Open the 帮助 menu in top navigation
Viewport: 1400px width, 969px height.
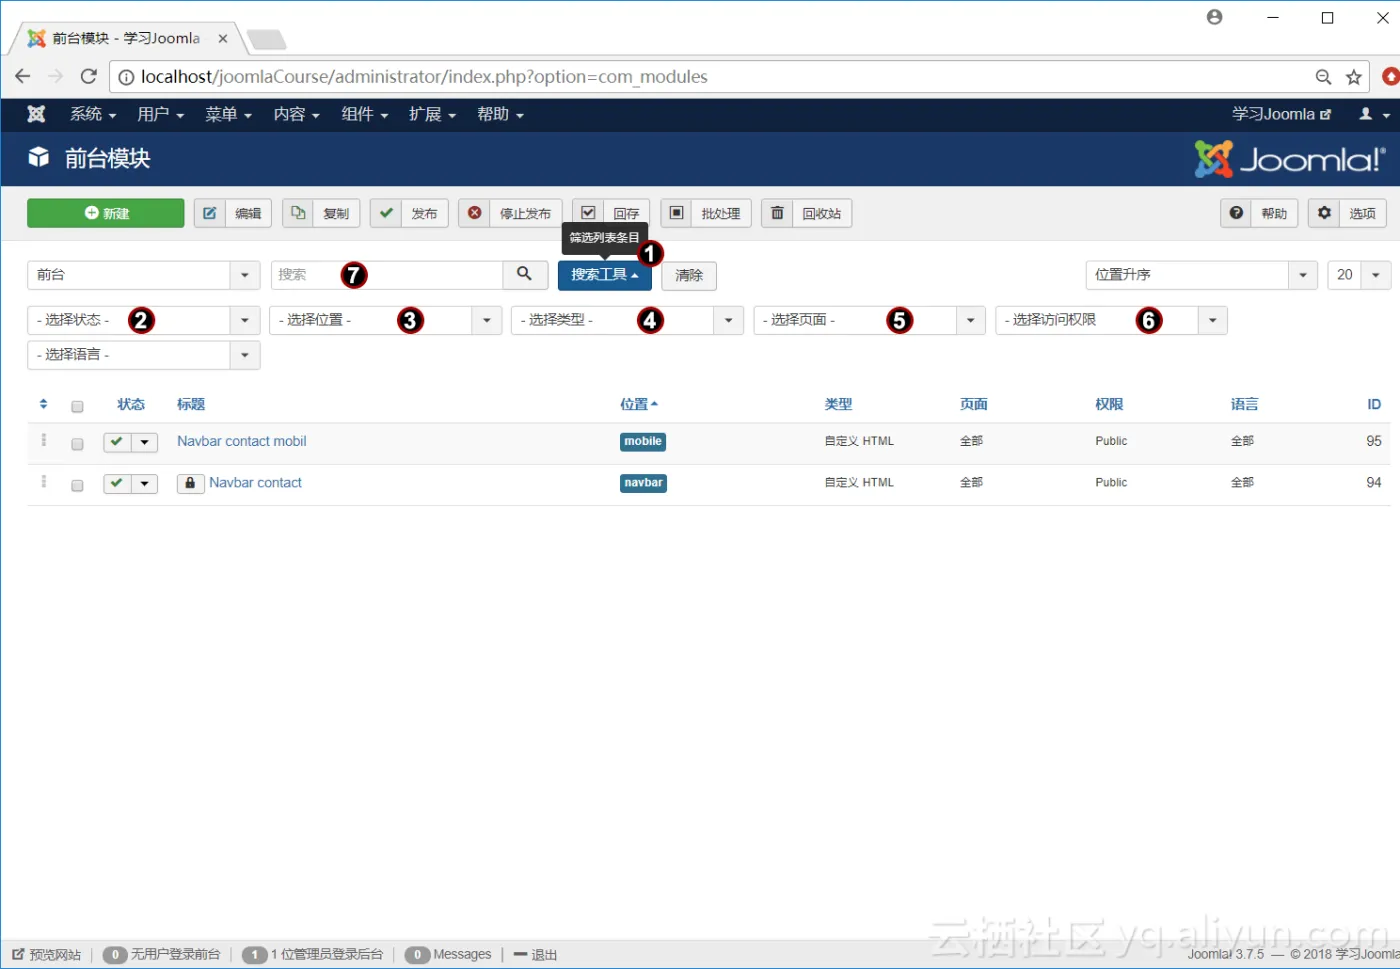(500, 114)
